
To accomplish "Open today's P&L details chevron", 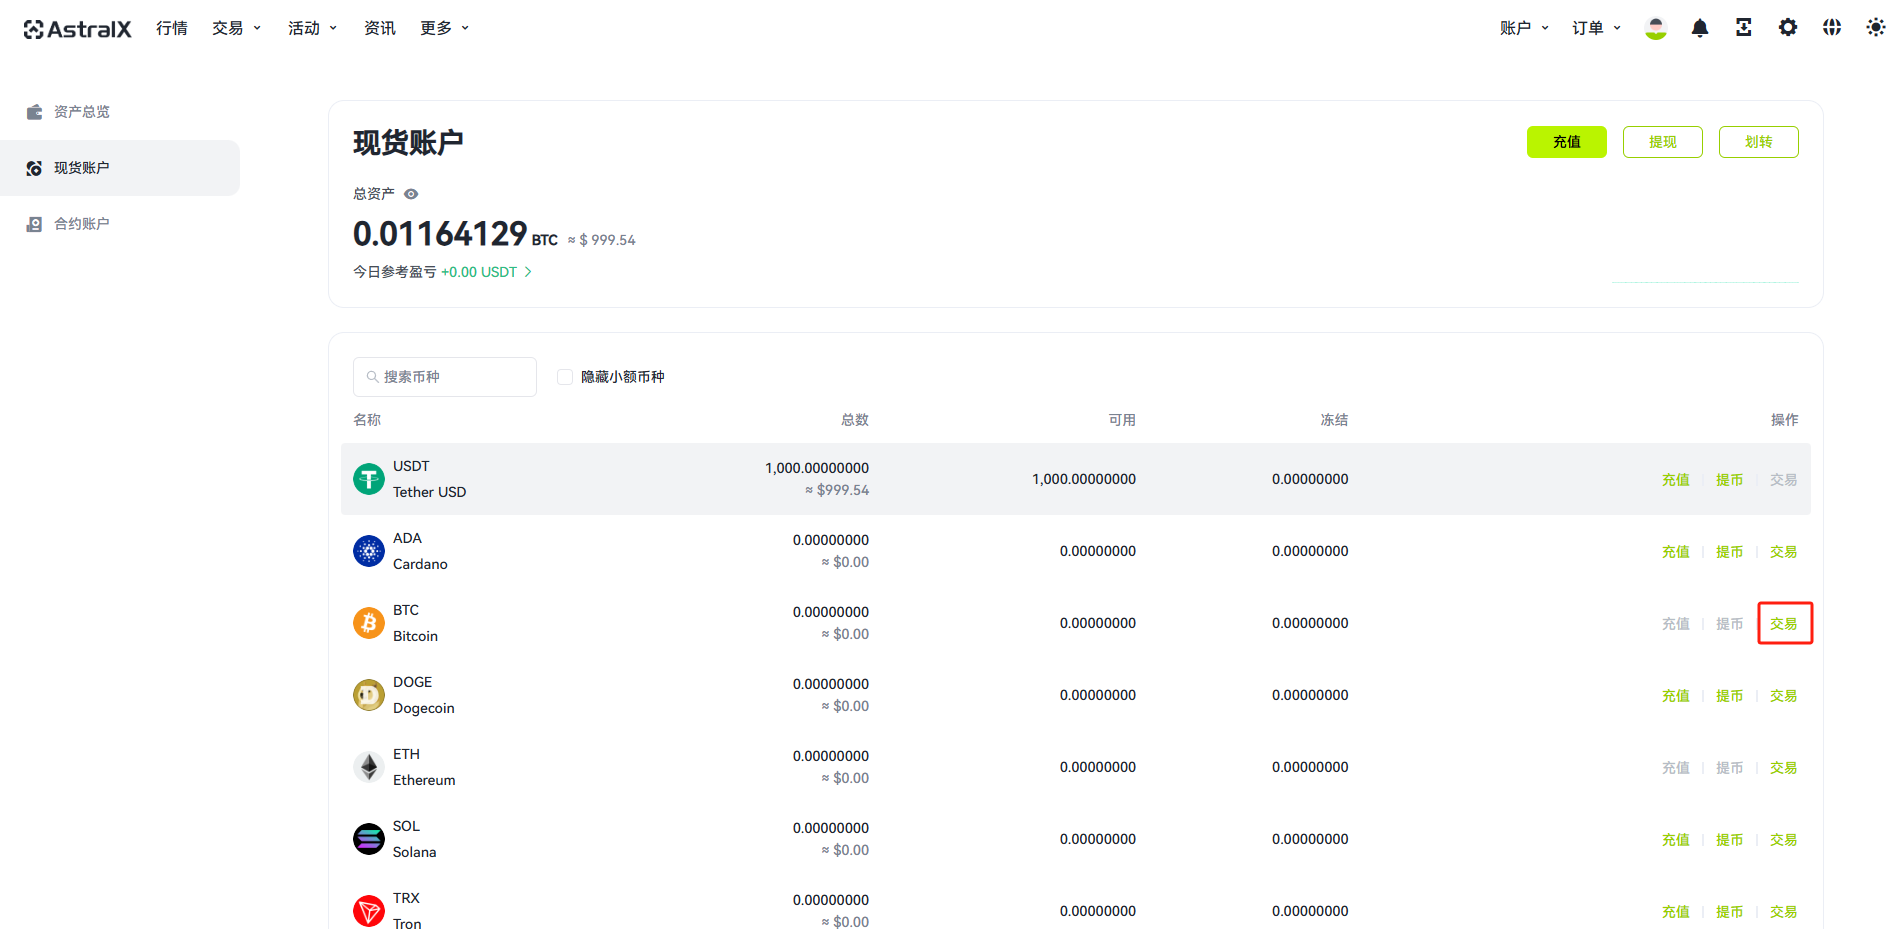I will point(528,272).
